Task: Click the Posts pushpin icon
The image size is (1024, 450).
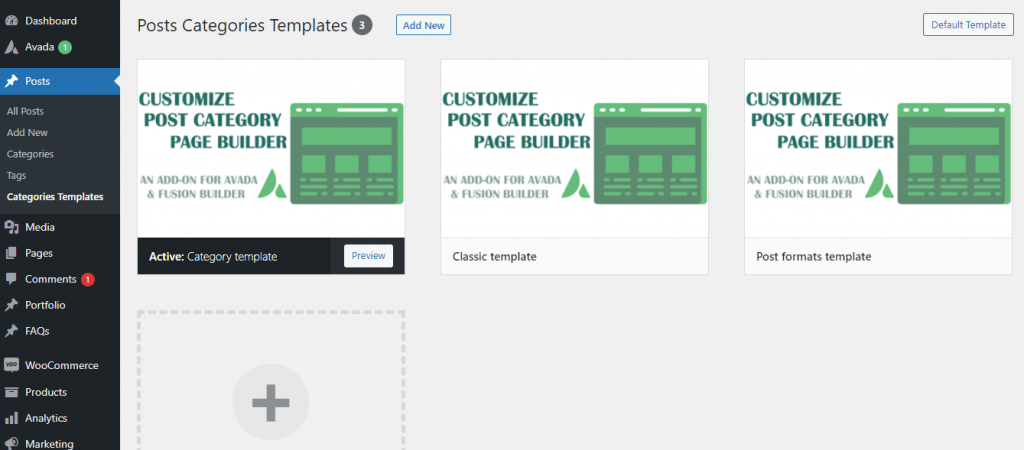Action: coord(11,82)
